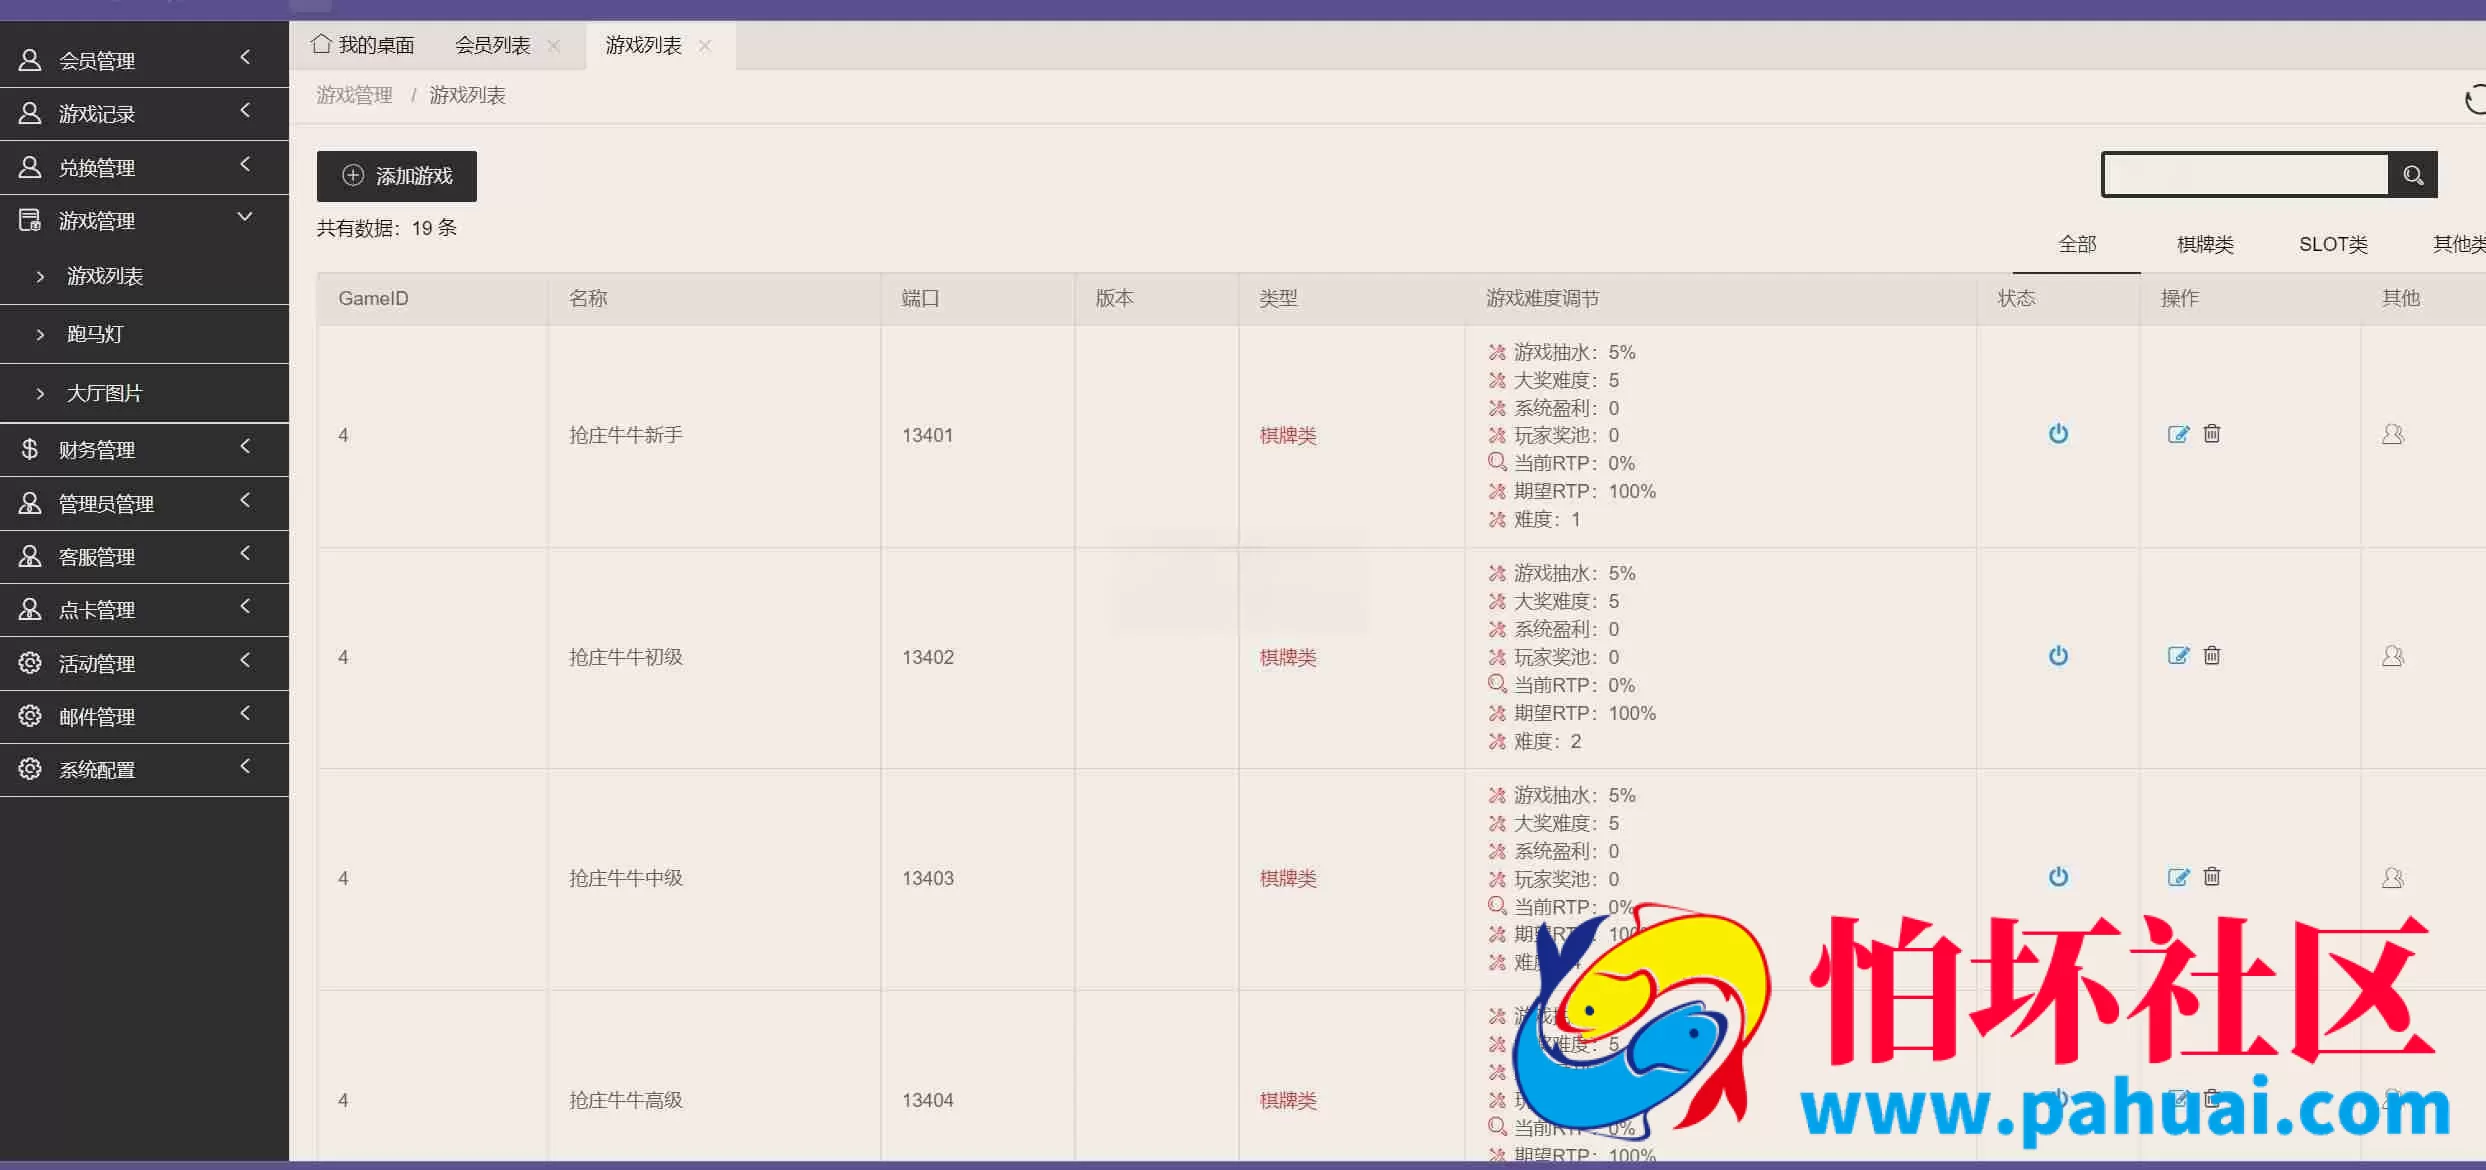Toggle power status of 抢庄牛牛初级
The width and height of the screenshot is (2486, 1170).
tap(2058, 656)
